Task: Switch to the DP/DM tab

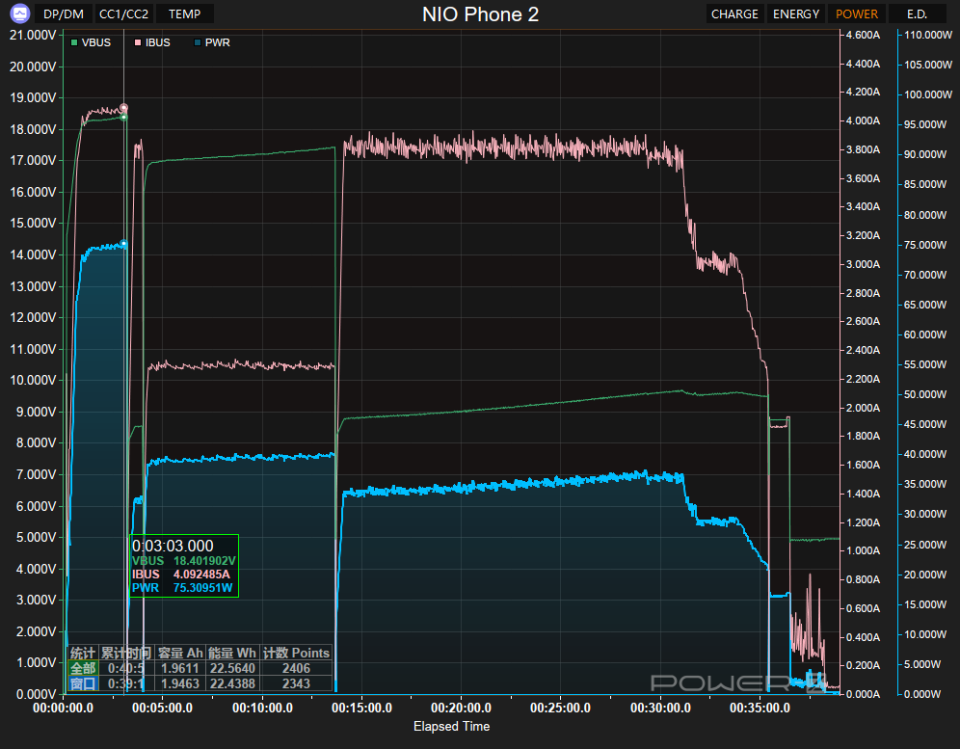Action: [63, 14]
